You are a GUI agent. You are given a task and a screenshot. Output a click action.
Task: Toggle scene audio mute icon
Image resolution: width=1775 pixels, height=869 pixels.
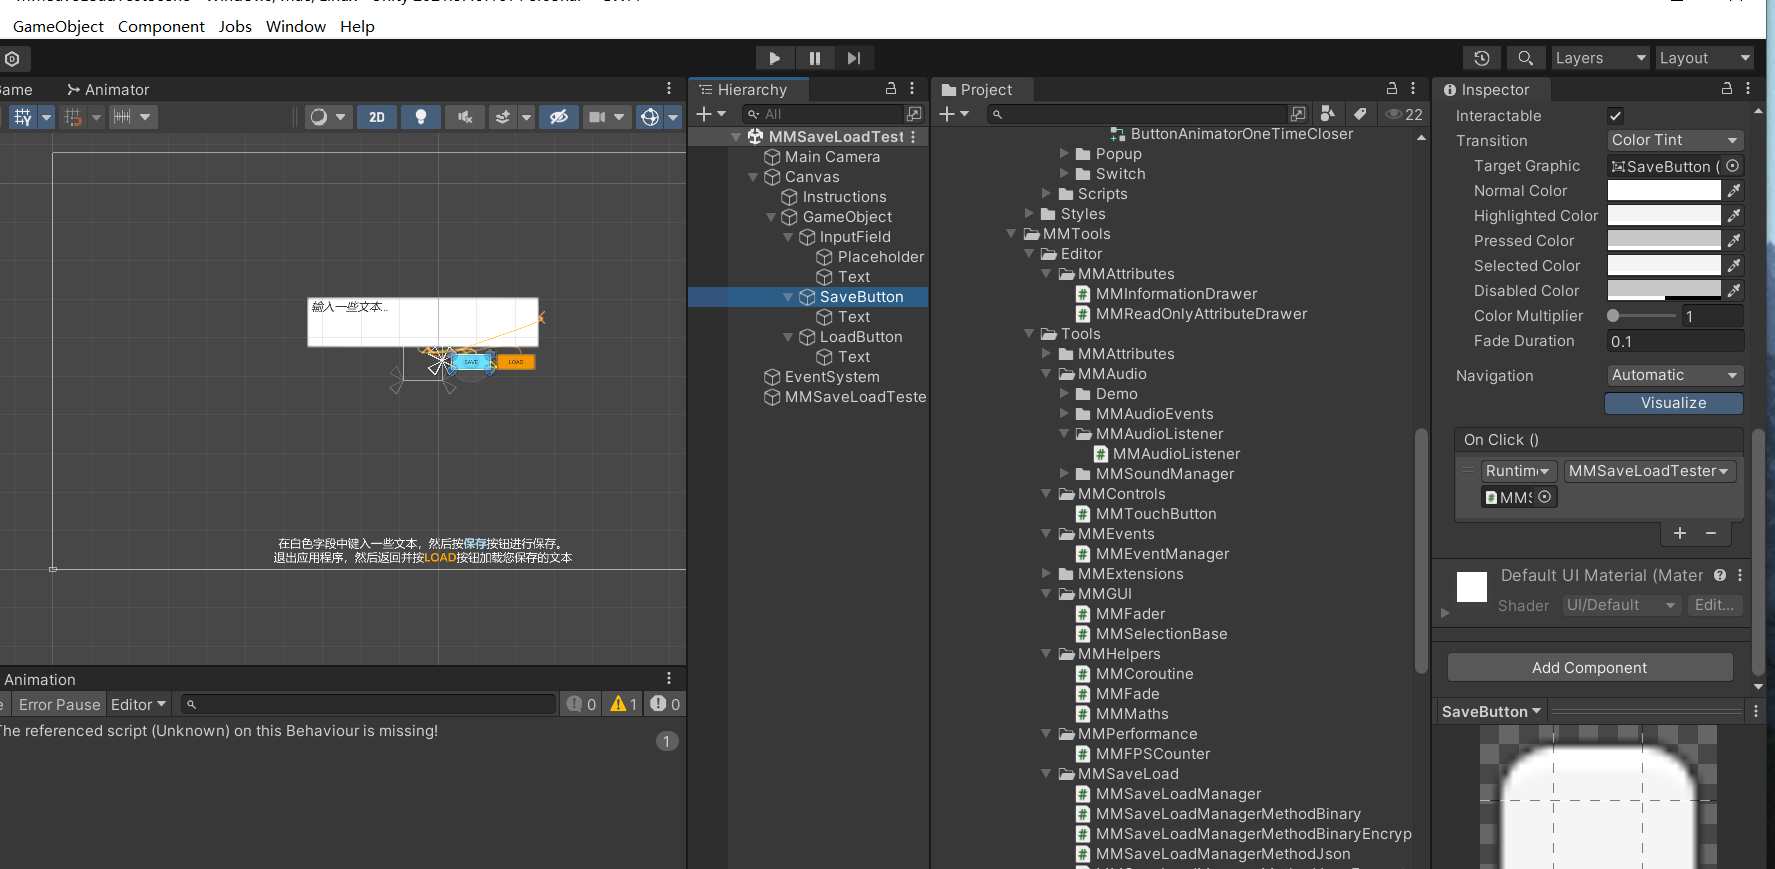coord(465,117)
